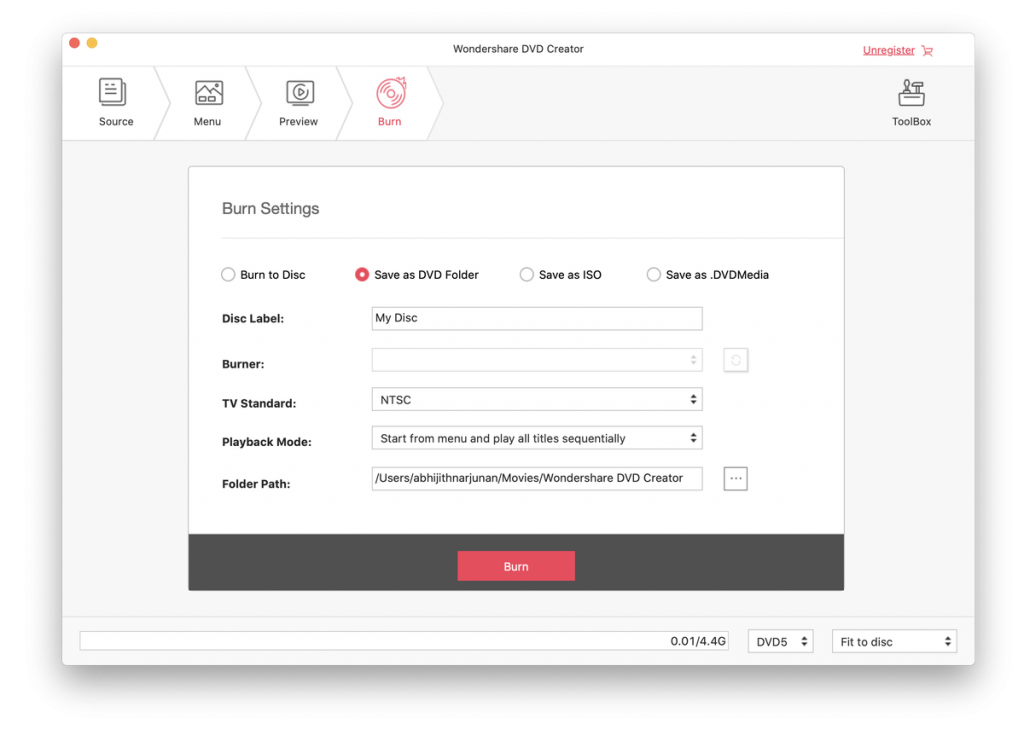Open the Fit to disc dropdown
The image size is (1024, 730).
(x=894, y=642)
